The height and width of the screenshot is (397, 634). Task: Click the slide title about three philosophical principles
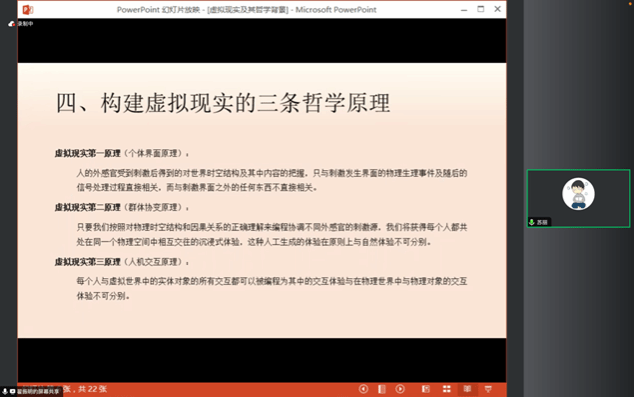click(x=223, y=103)
